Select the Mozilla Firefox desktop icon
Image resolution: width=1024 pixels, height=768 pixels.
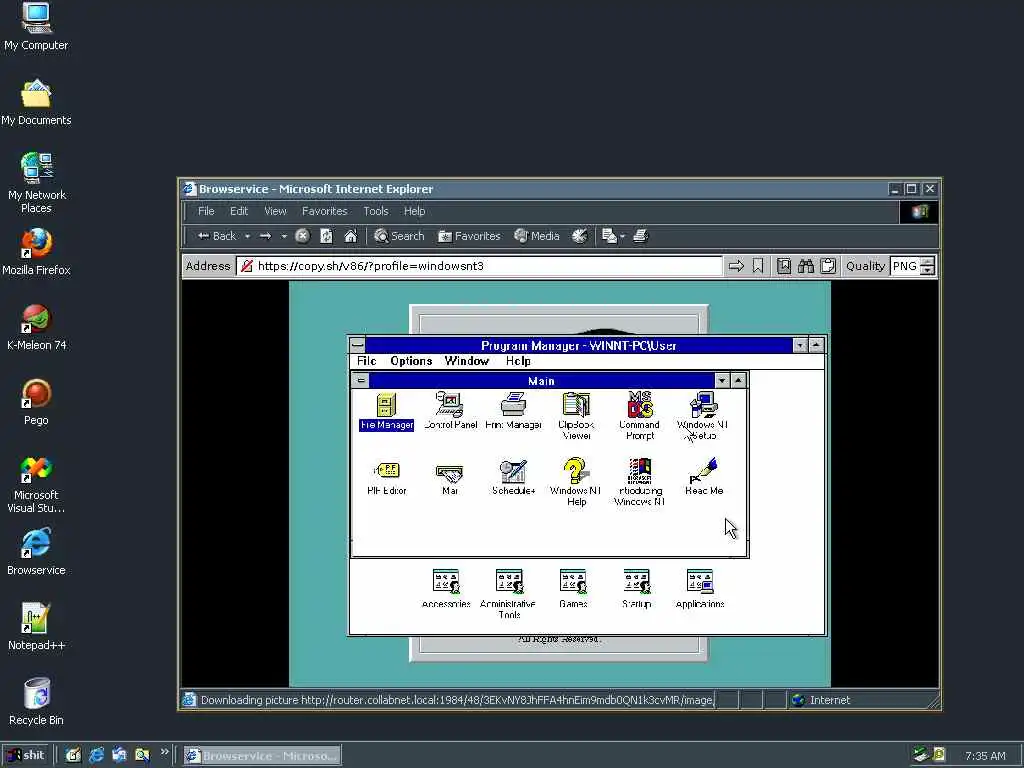point(36,252)
